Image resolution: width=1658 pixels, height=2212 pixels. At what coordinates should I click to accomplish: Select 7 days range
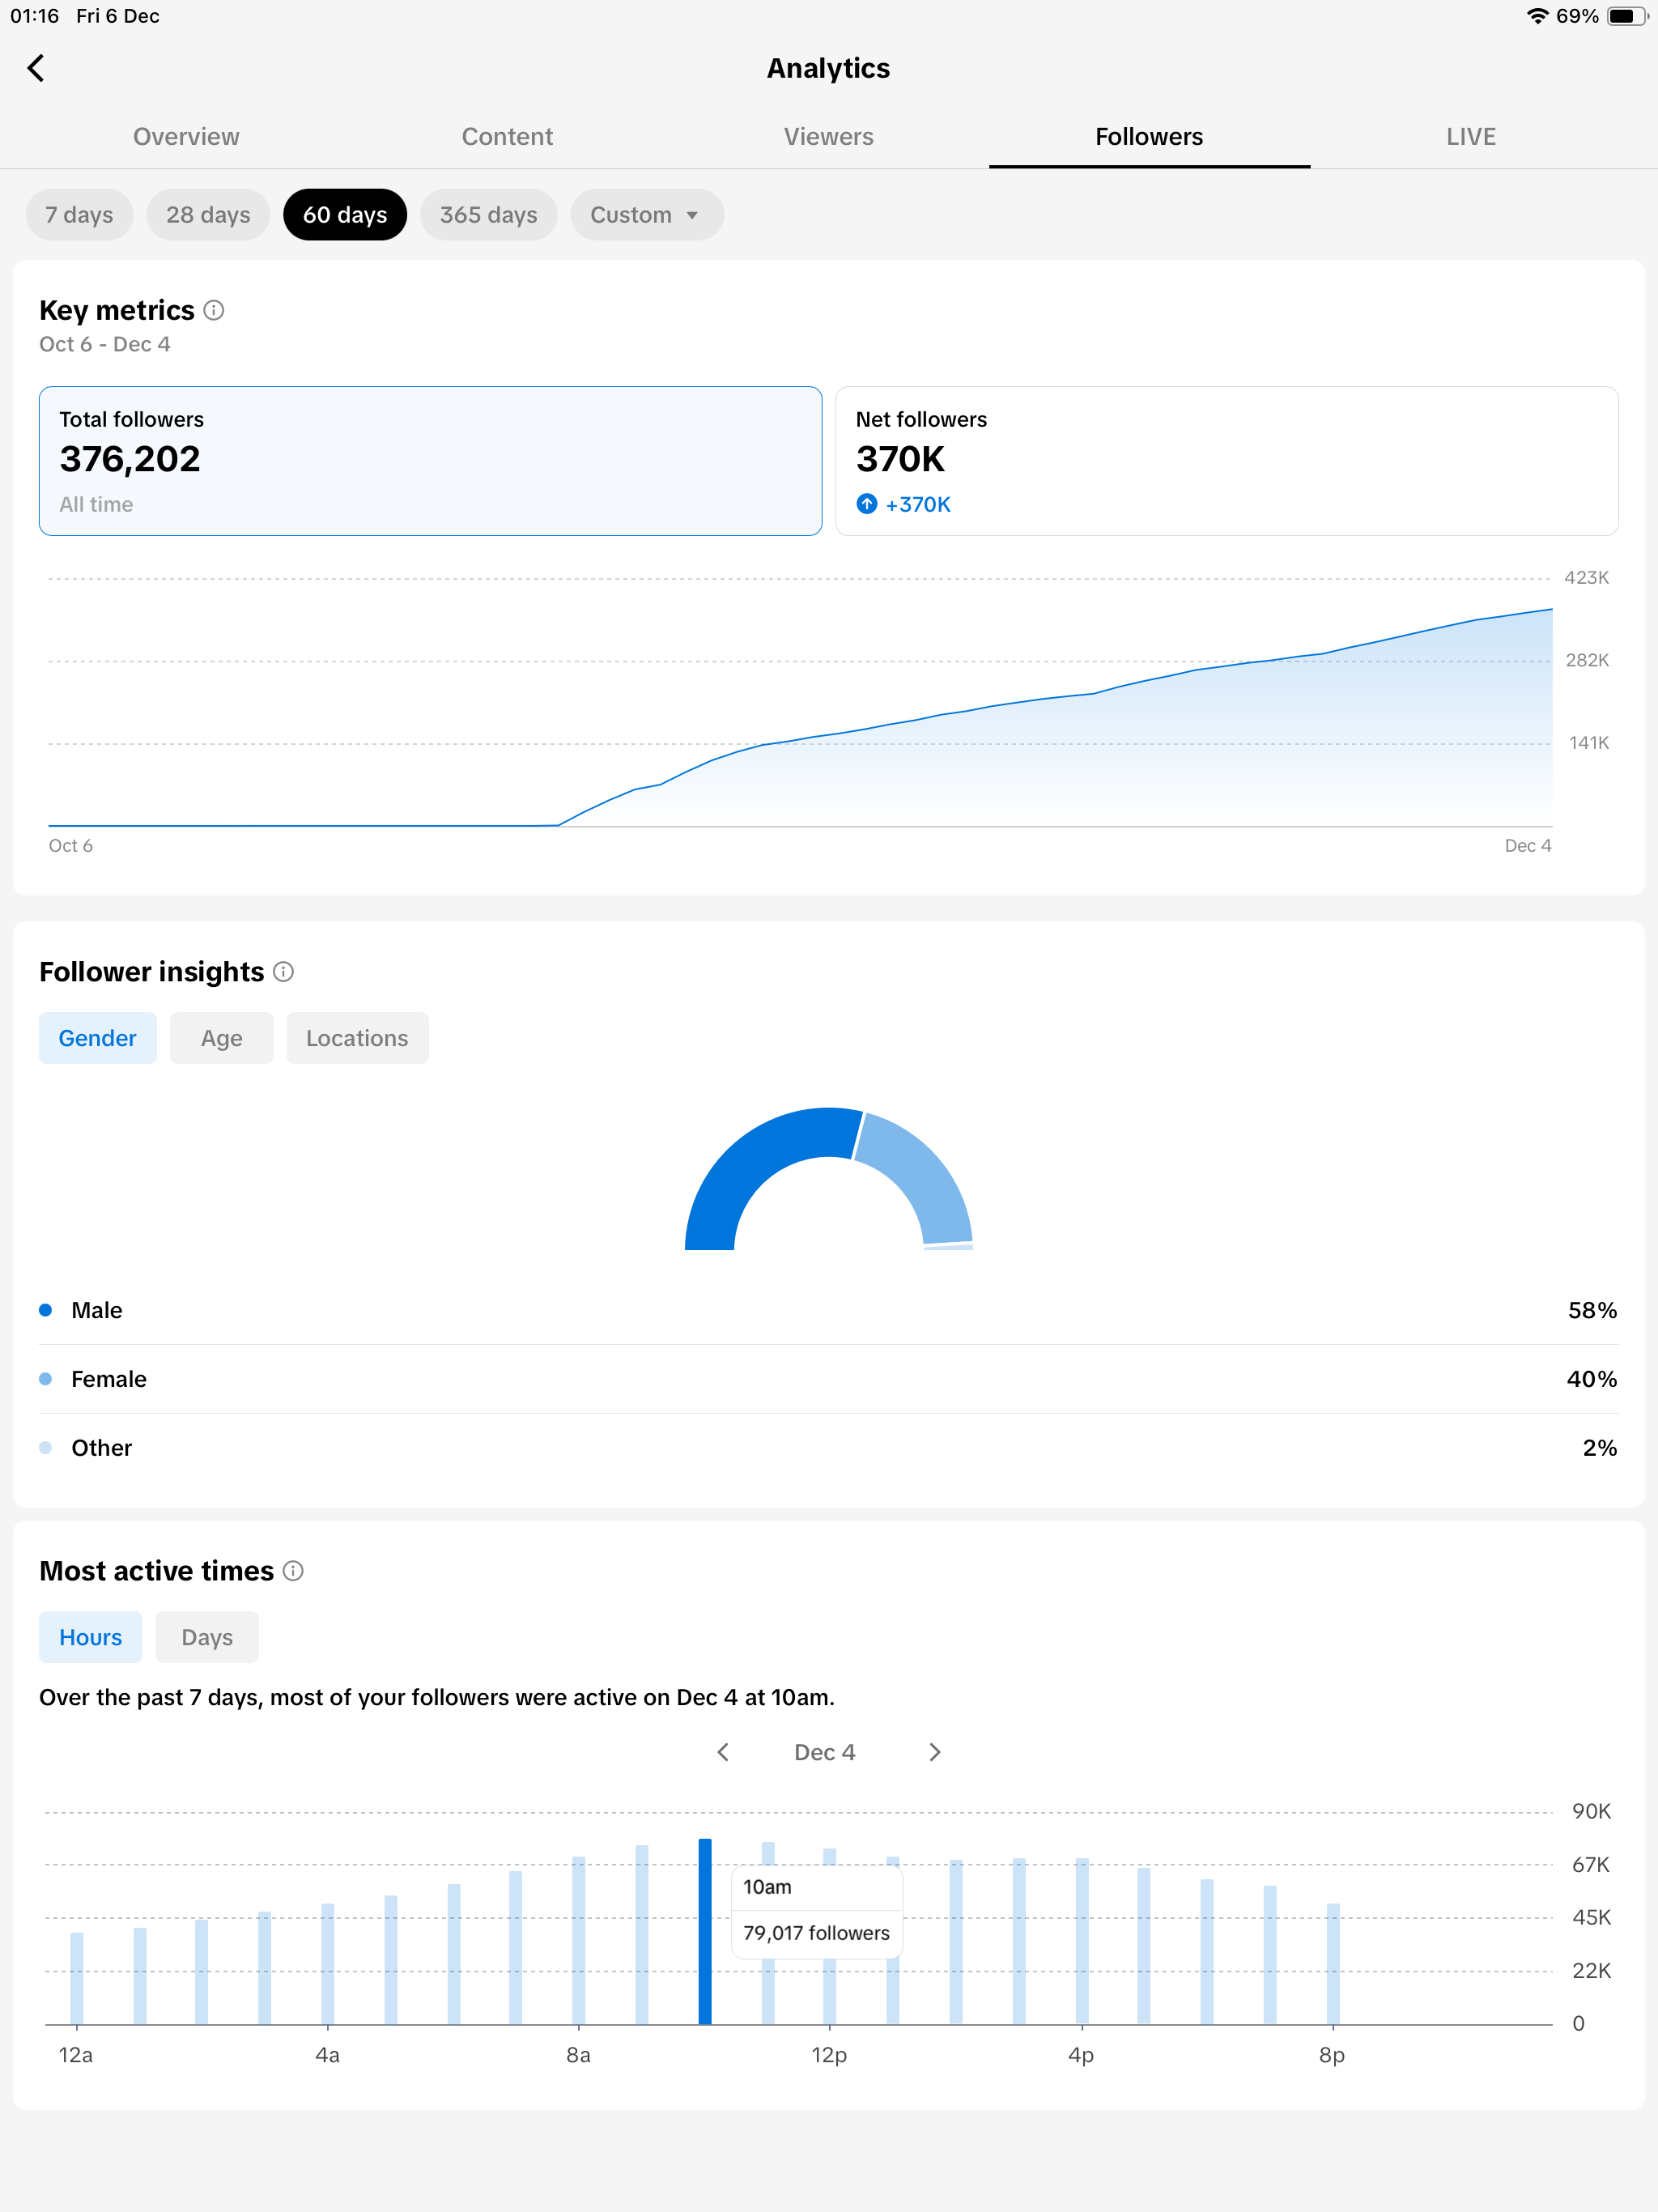point(79,215)
